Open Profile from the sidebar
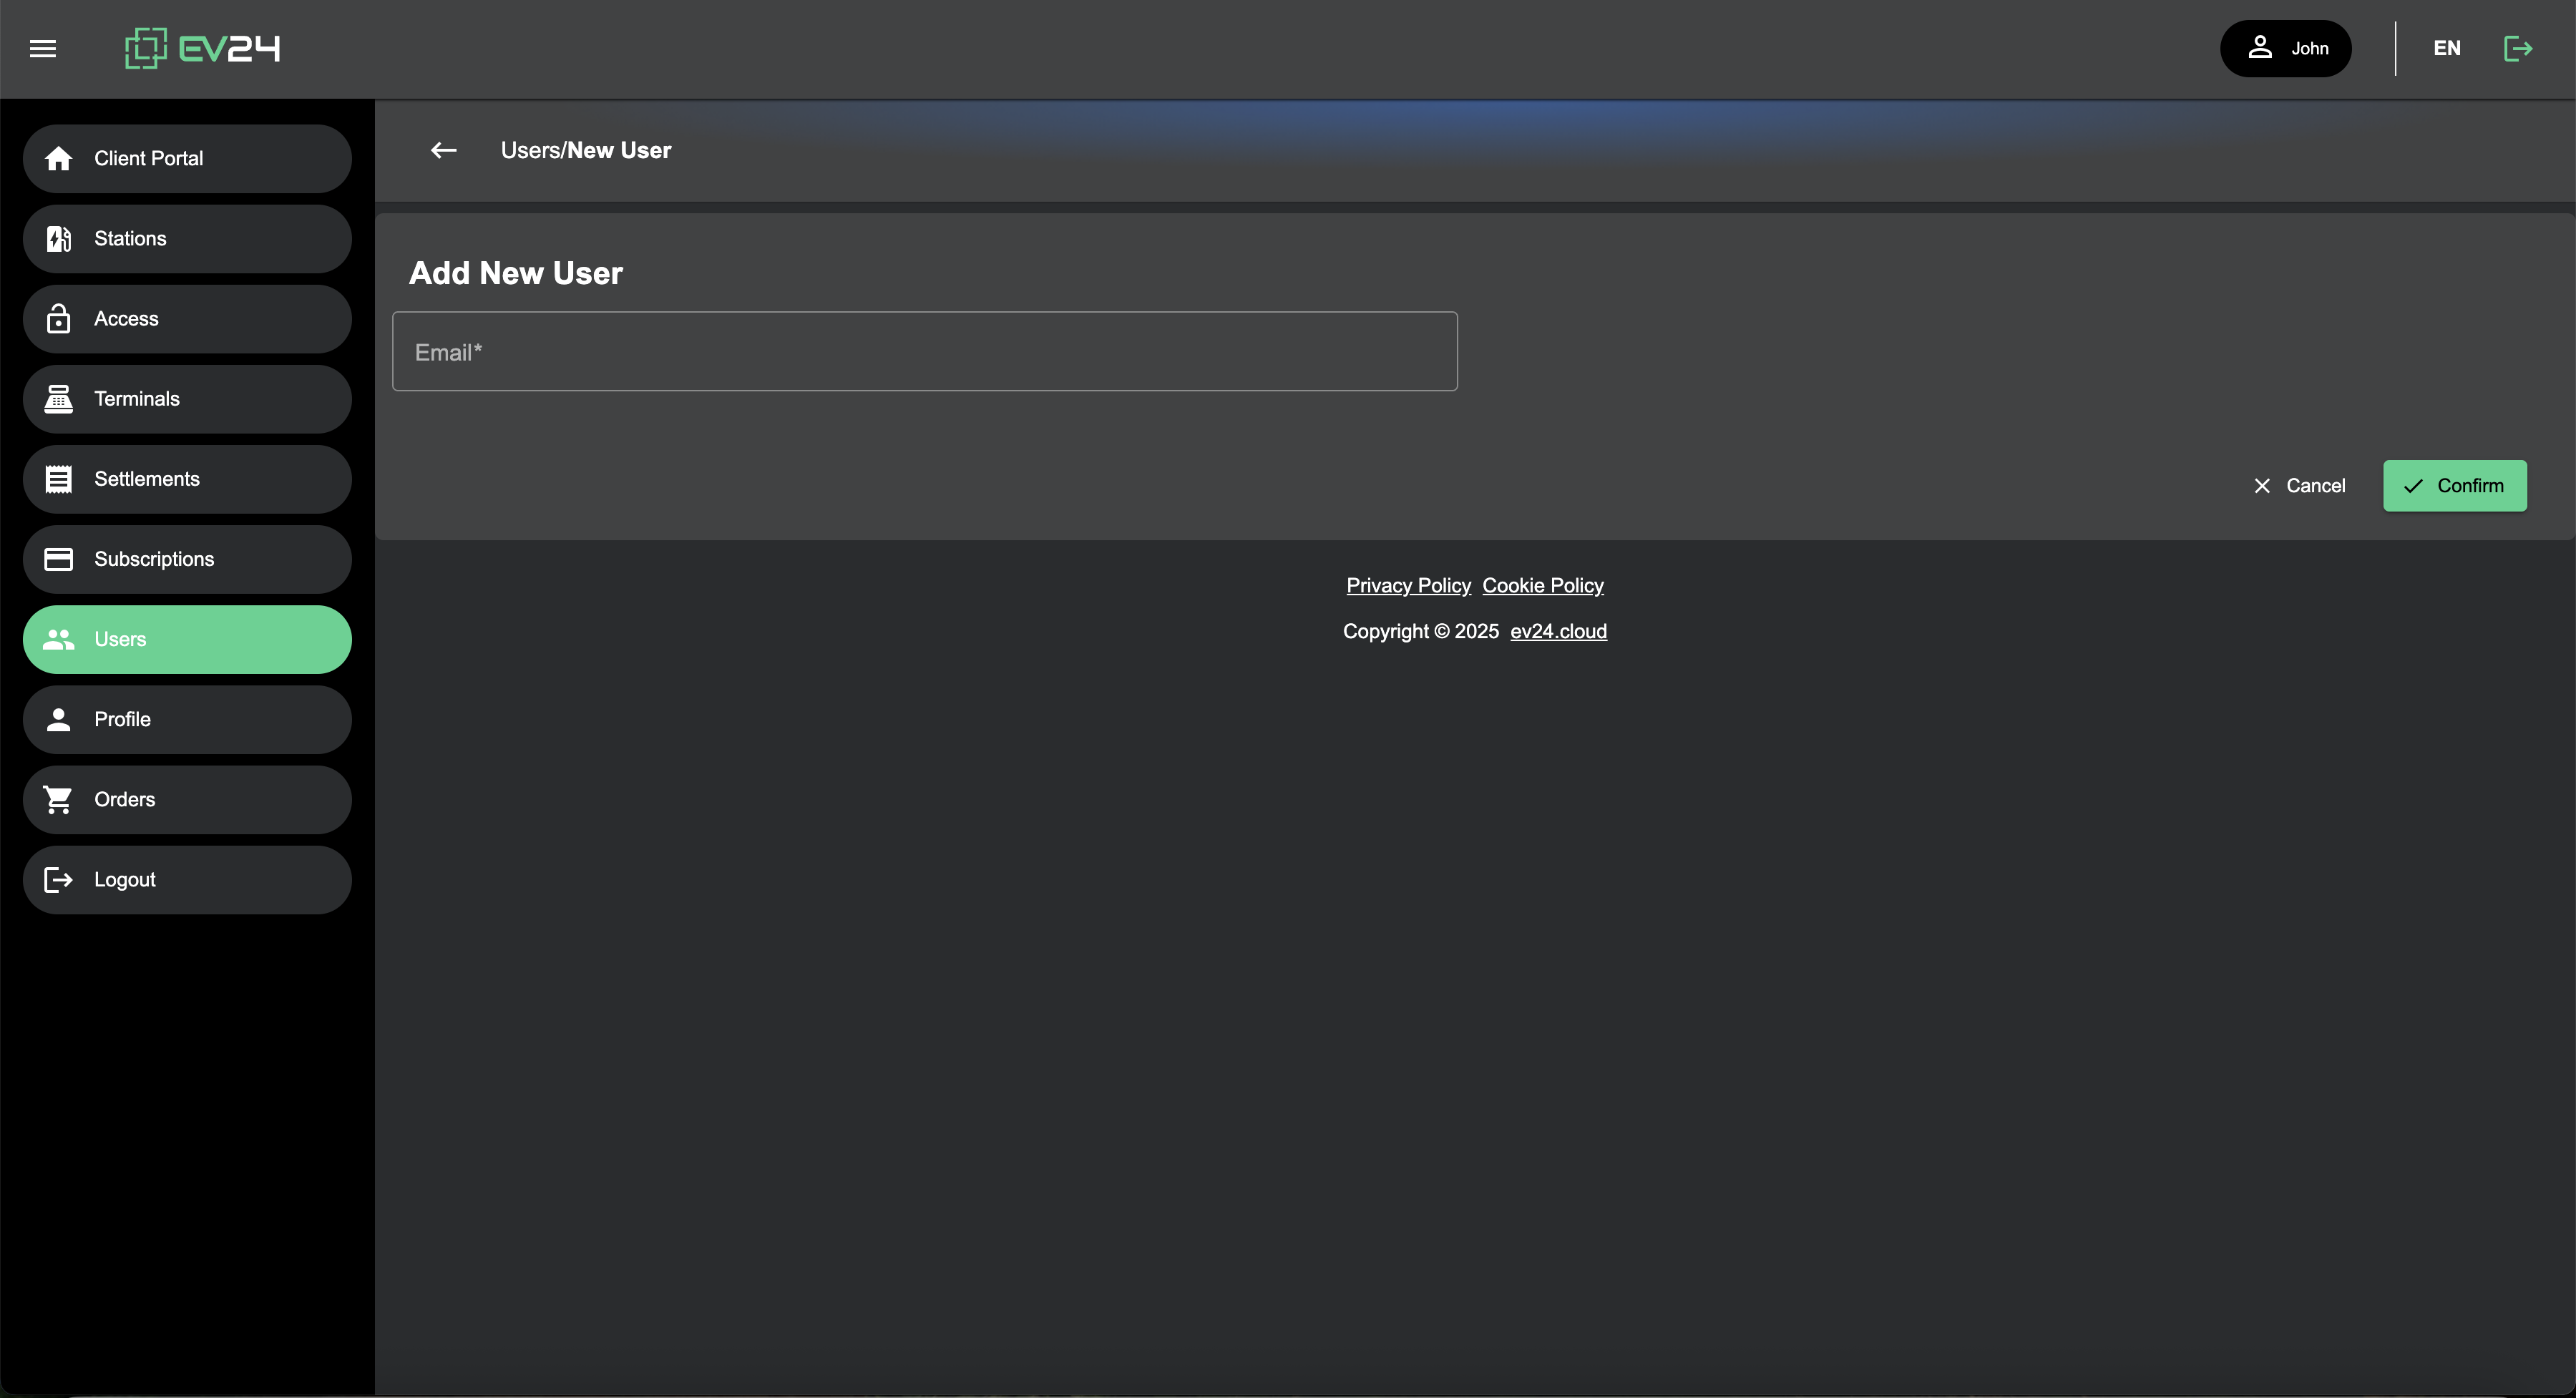The image size is (2576, 1398). [187, 719]
